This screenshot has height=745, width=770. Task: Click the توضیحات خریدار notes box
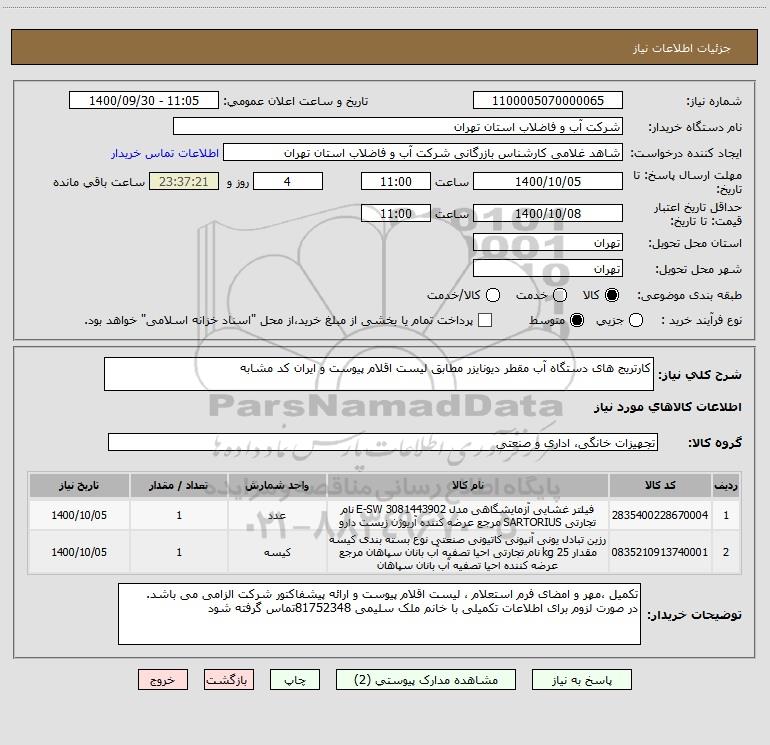click(x=379, y=614)
